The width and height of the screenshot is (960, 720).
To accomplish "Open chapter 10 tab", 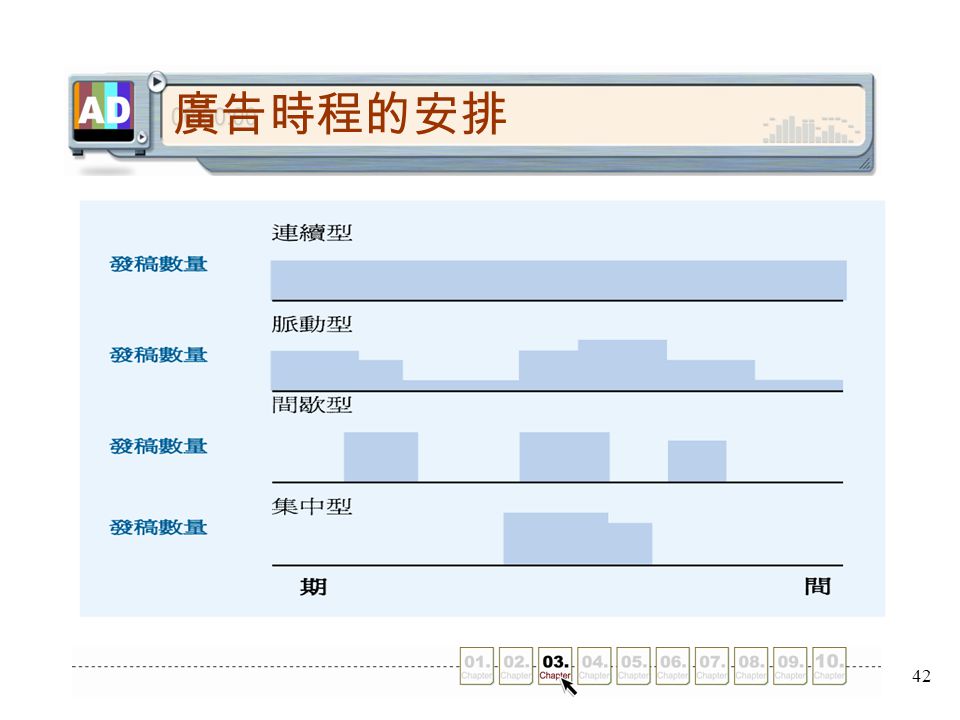I will pyautogui.click(x=829, y=666).
